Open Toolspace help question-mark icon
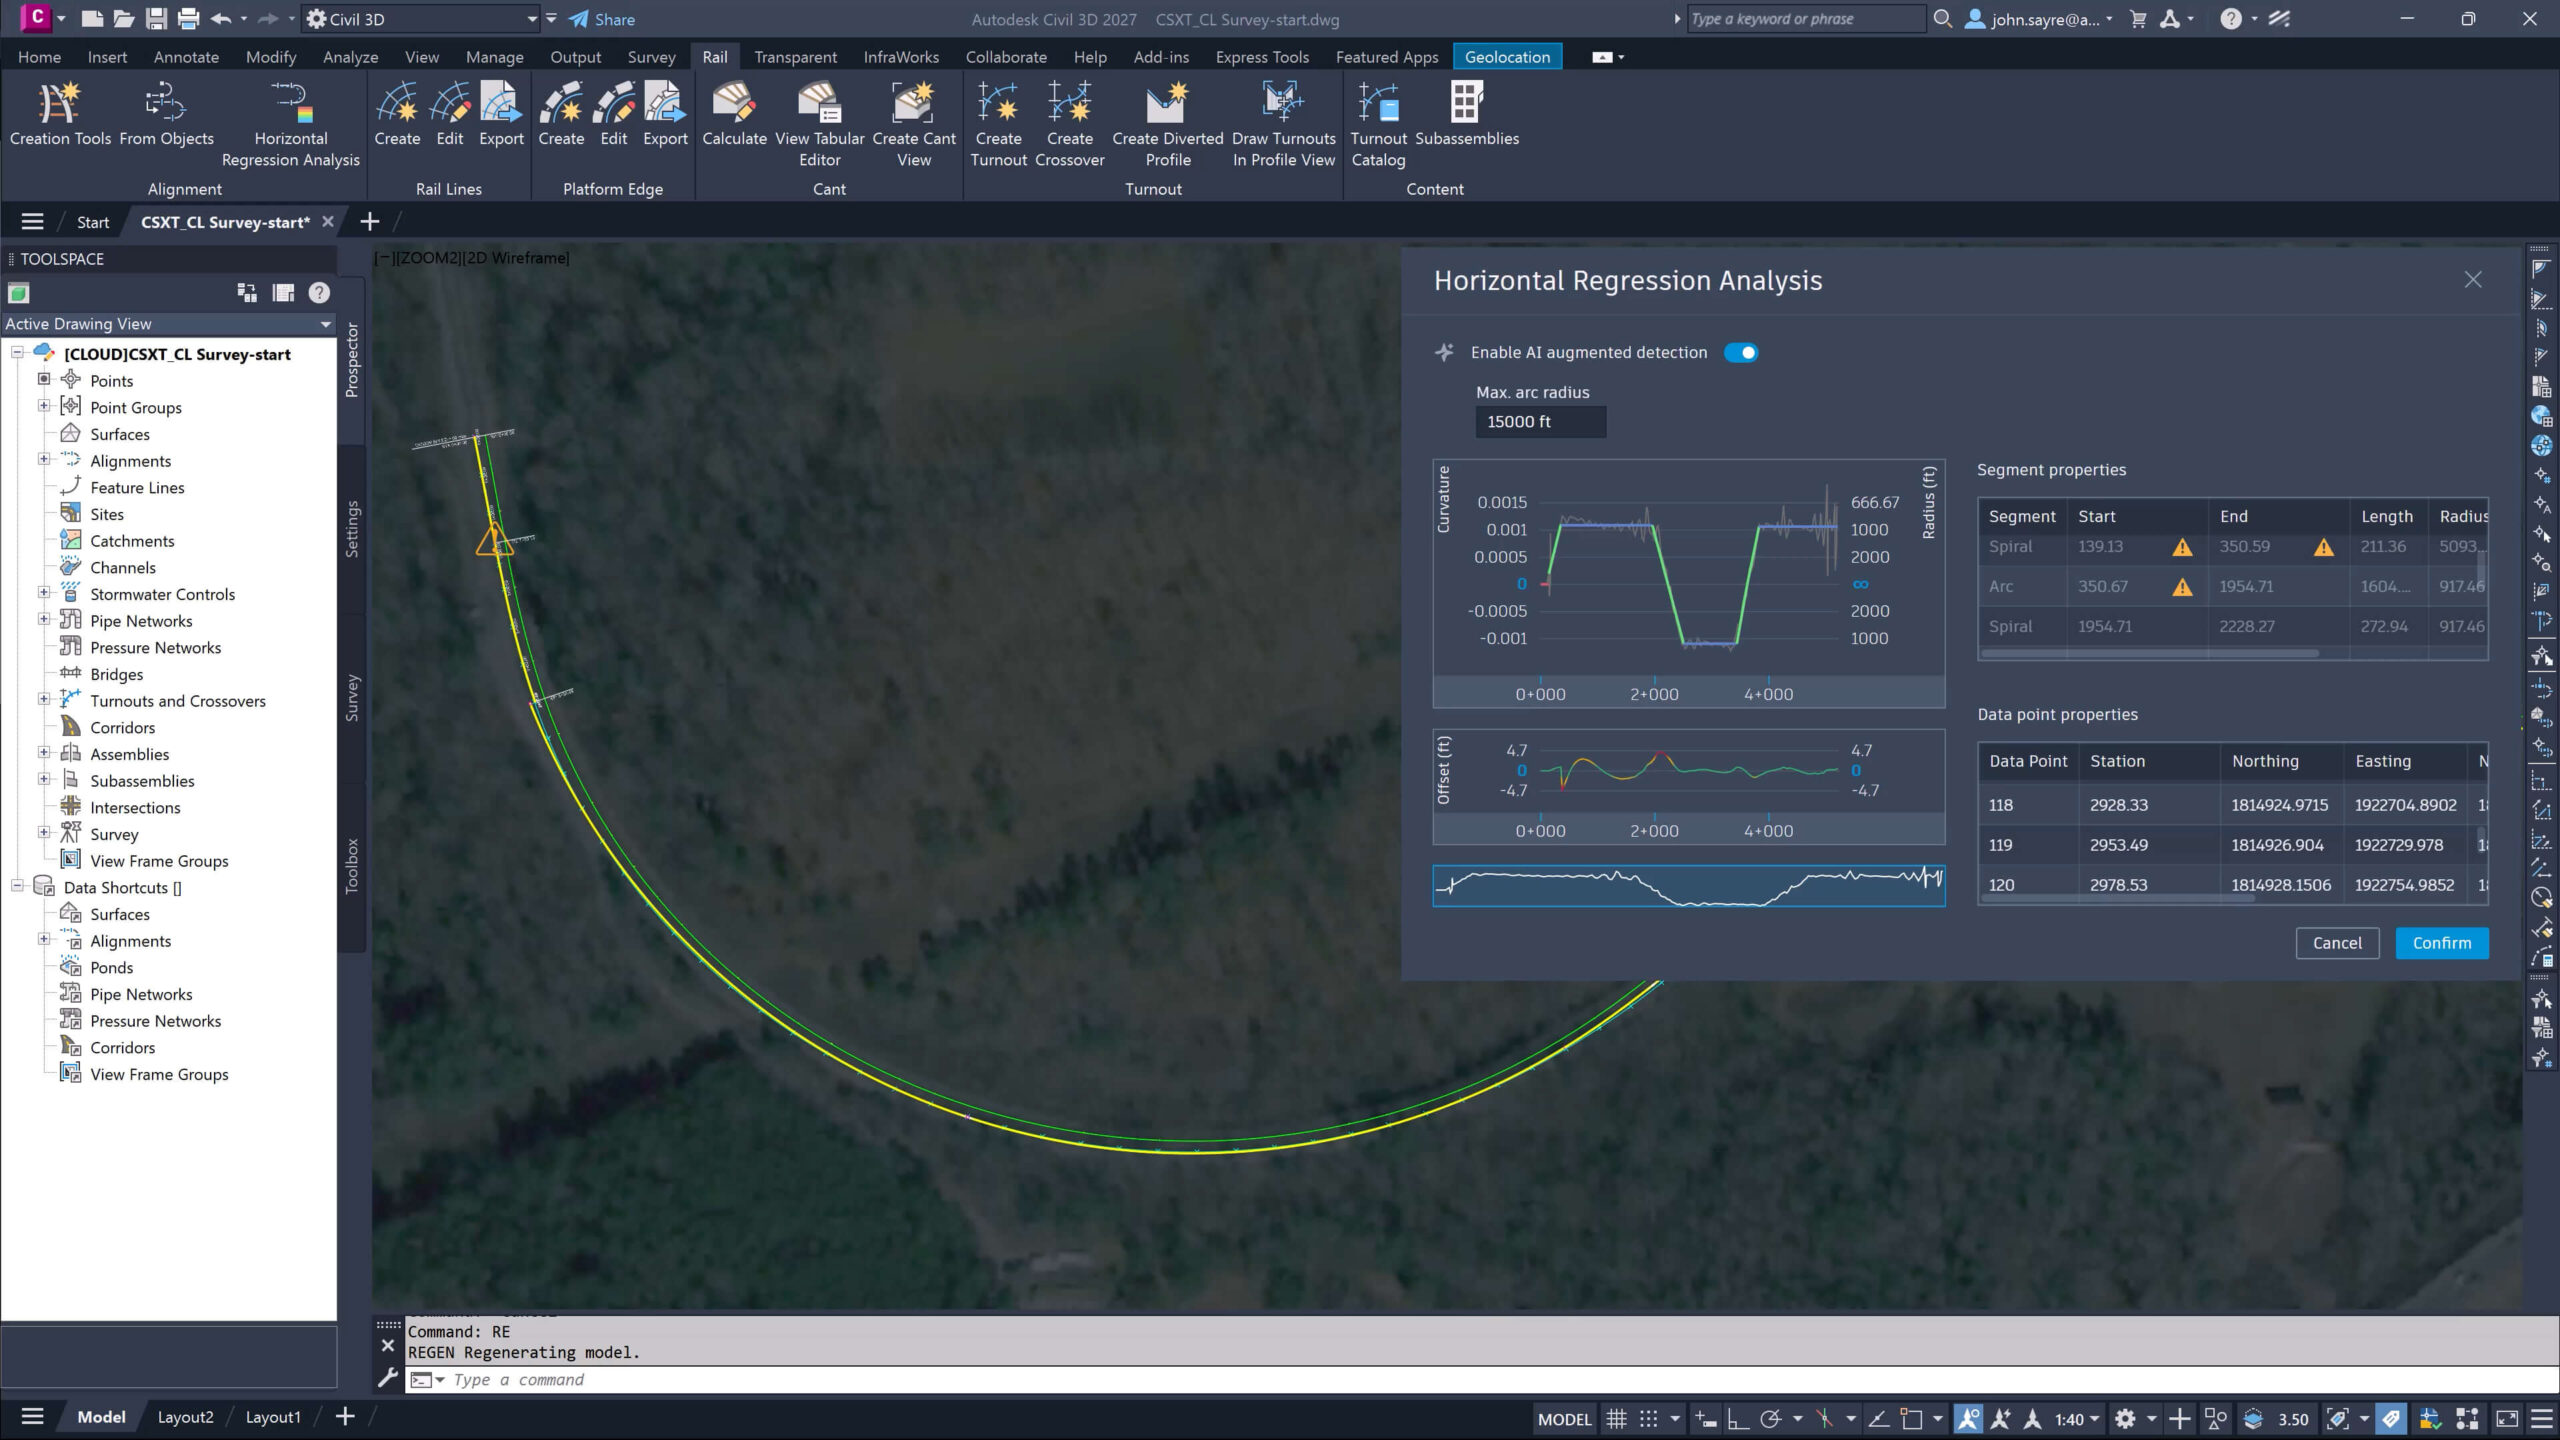 pos(319,293)
